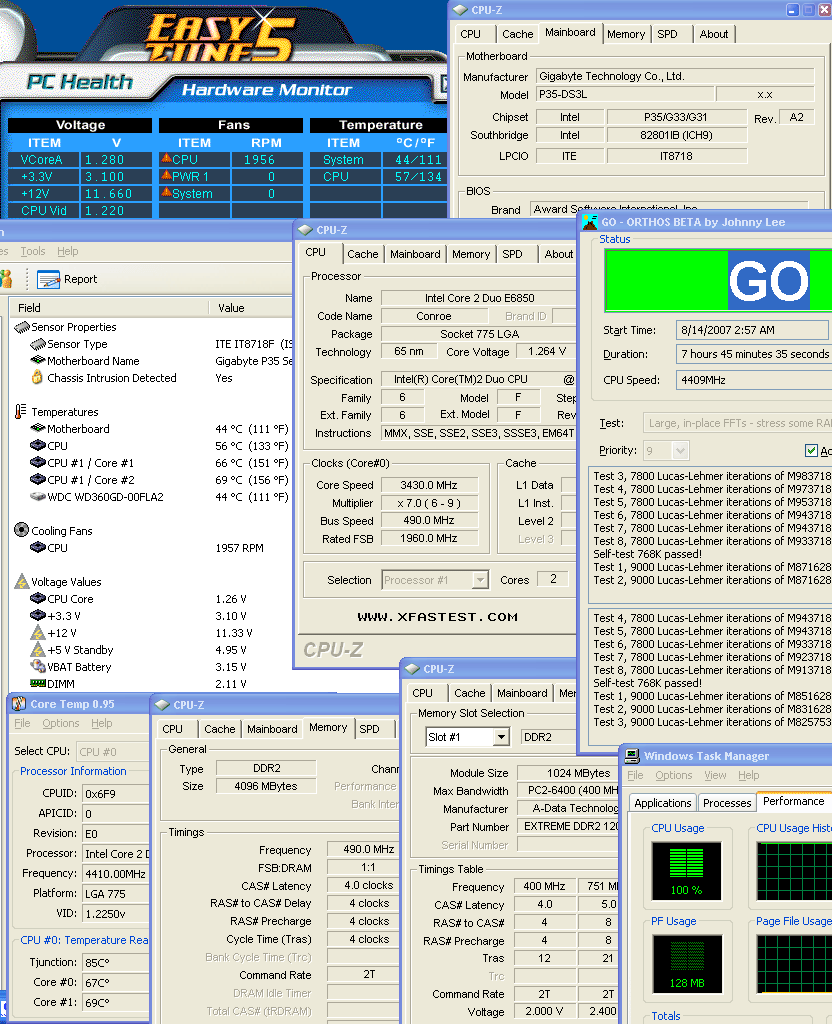Click the Windows Task Manager title bar icon
Screen dimensions: 832x1024
632,756
